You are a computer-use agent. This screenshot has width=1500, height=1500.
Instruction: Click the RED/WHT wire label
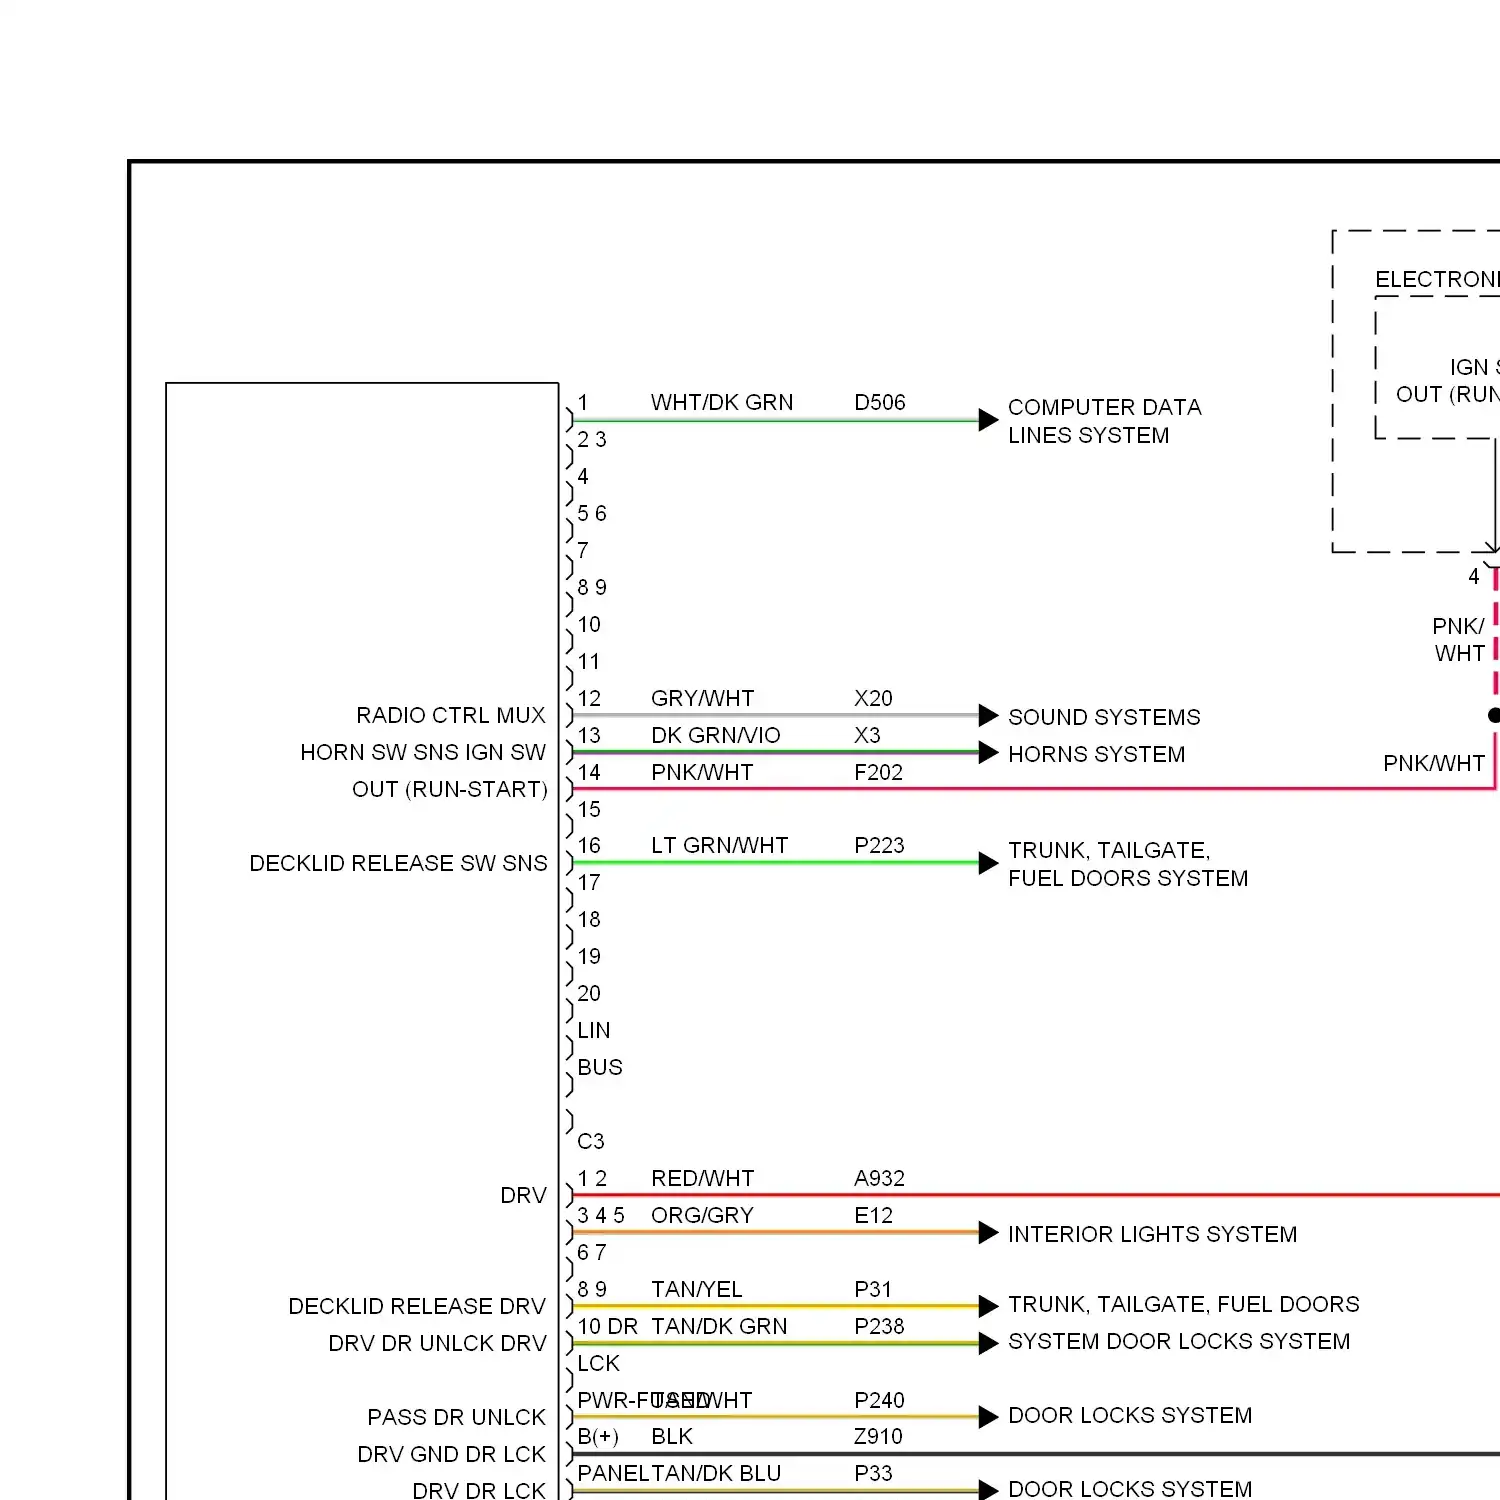click(x=703, y=1178)
